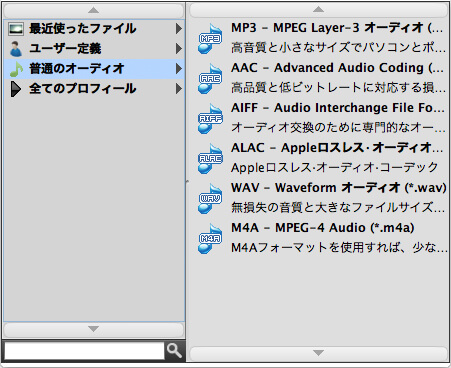Open the ユーザー定義 category
Image resolution: width=451 pixels, height=368 pixels.
pos(94,49)
